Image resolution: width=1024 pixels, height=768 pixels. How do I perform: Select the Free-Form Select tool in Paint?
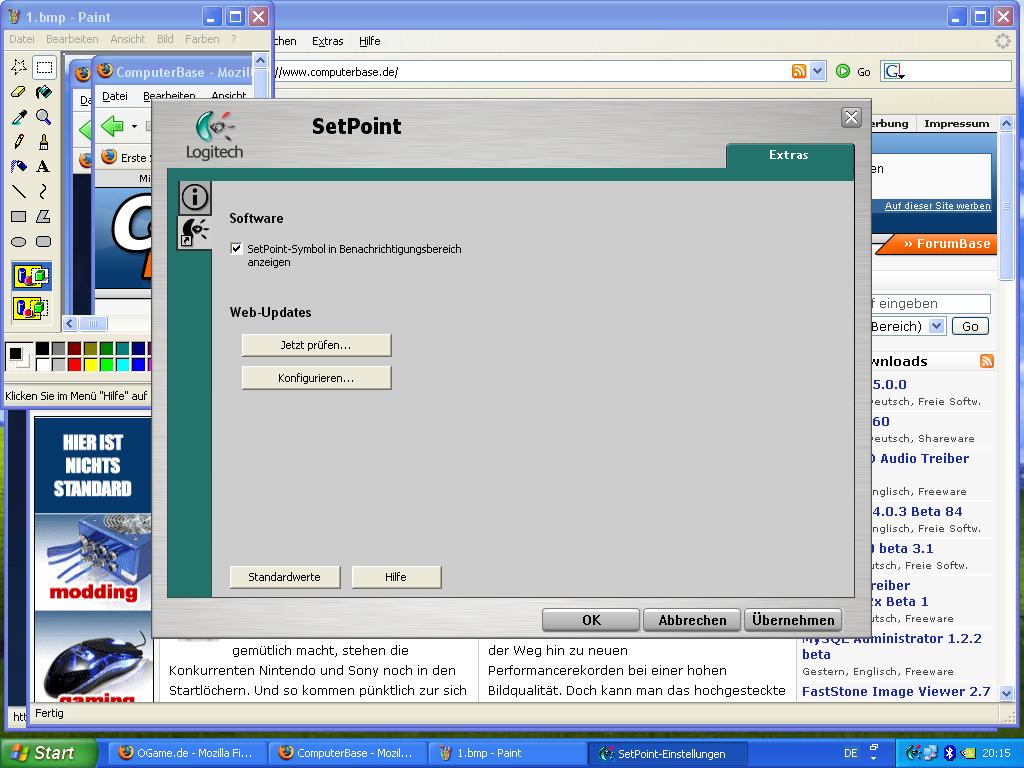19,67
